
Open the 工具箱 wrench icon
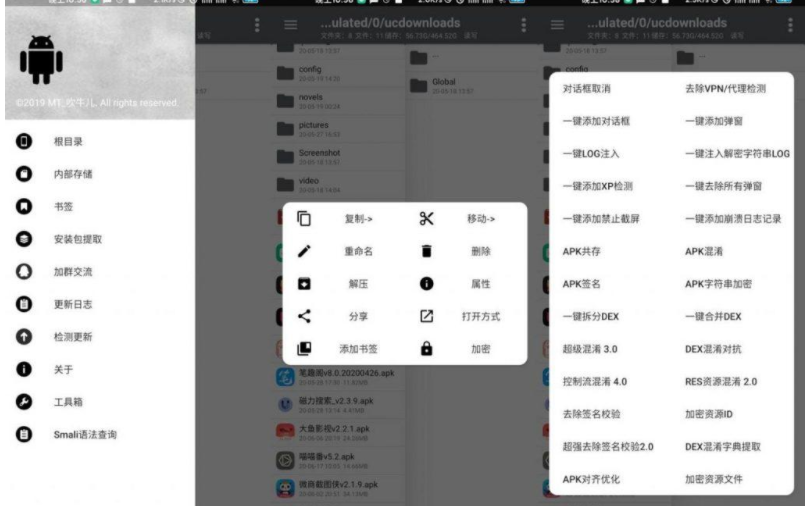(x=24, y=402)
